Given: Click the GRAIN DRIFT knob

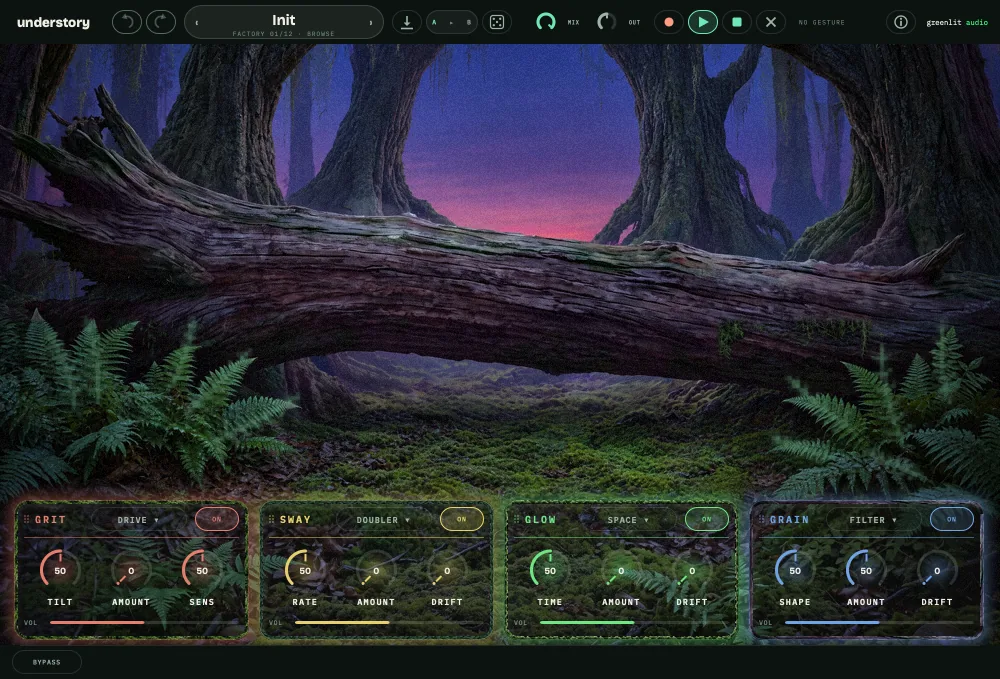Looking at the screenshot, I should (936, 569).
